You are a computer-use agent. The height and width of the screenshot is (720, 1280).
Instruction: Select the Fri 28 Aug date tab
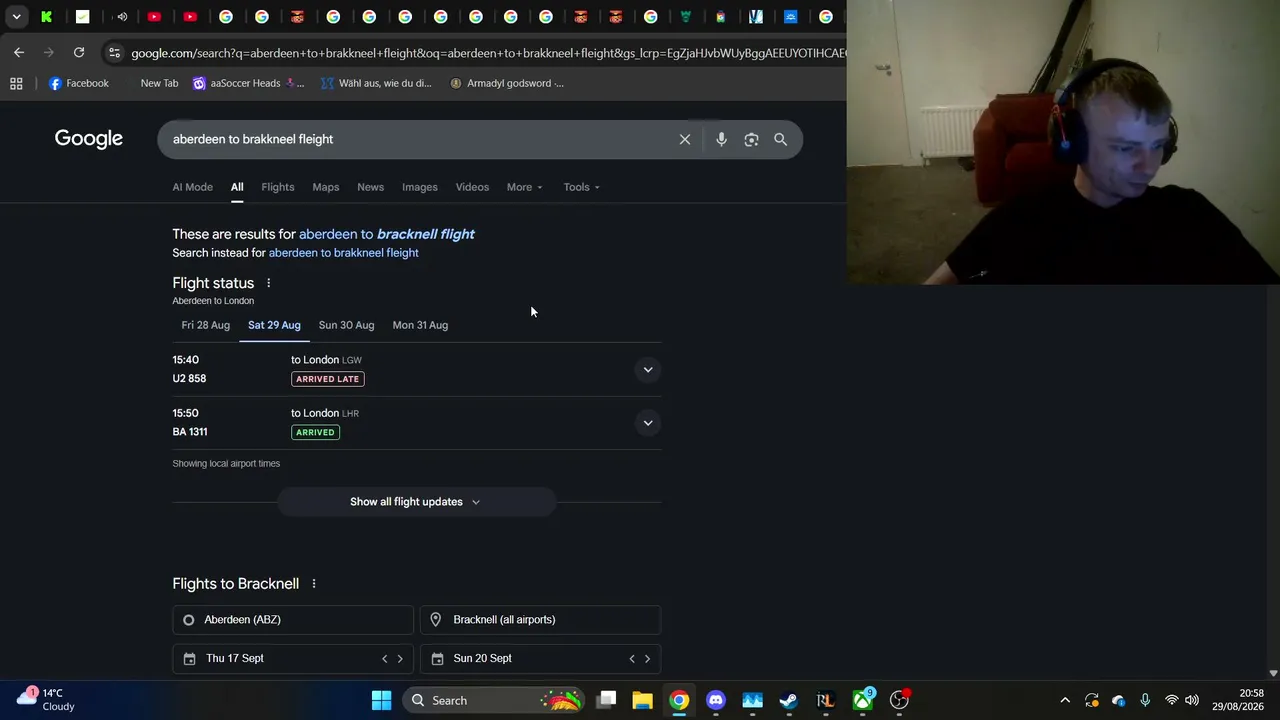(x=206, y=325)
